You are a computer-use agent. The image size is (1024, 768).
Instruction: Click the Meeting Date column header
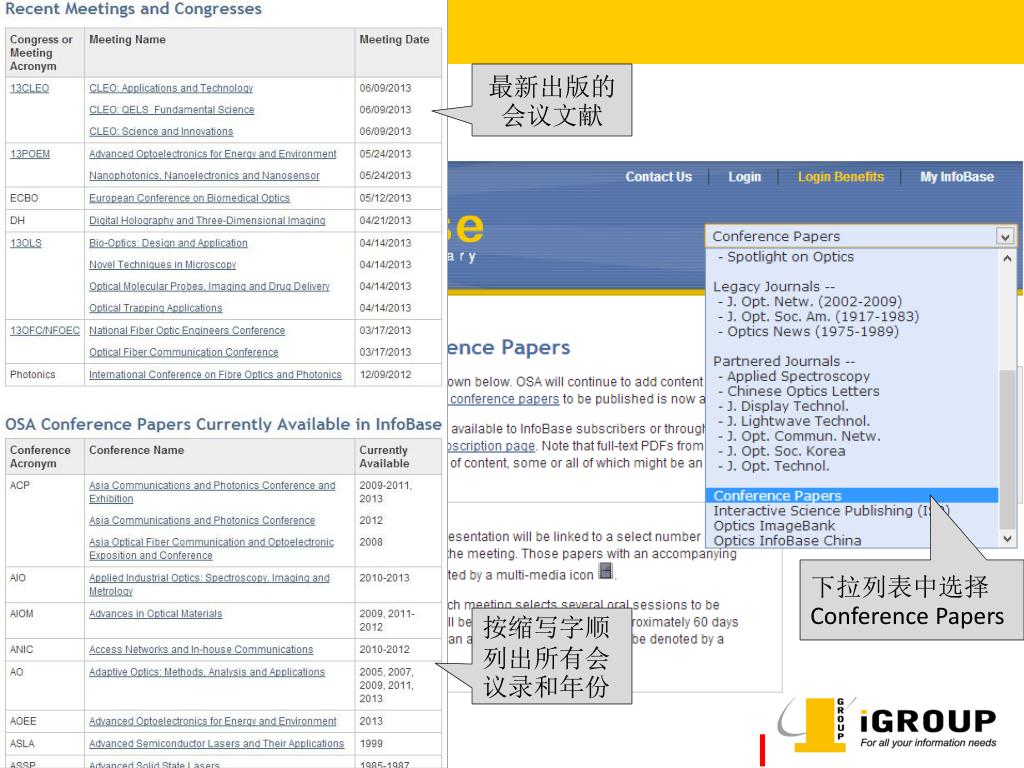click(x=394, y=40)
